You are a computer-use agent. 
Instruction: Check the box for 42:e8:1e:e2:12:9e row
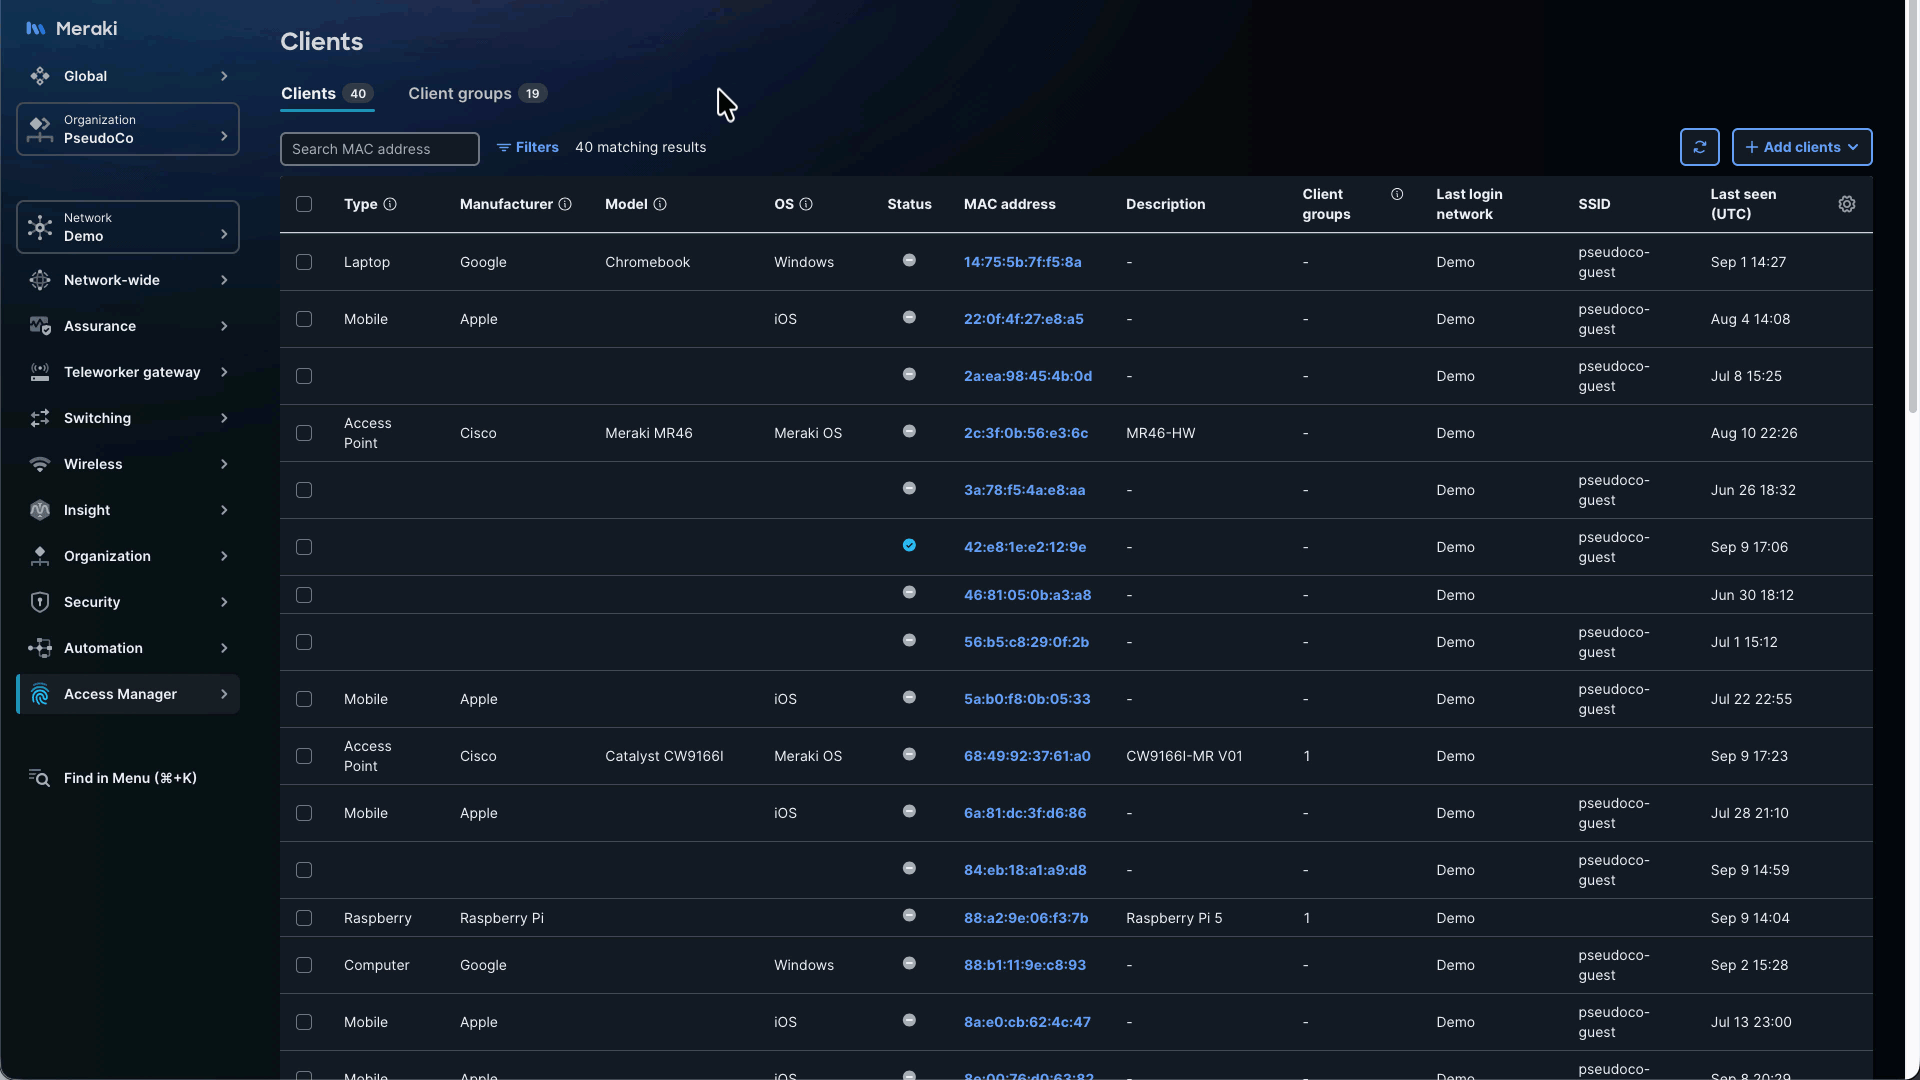[x=304, y=547]
